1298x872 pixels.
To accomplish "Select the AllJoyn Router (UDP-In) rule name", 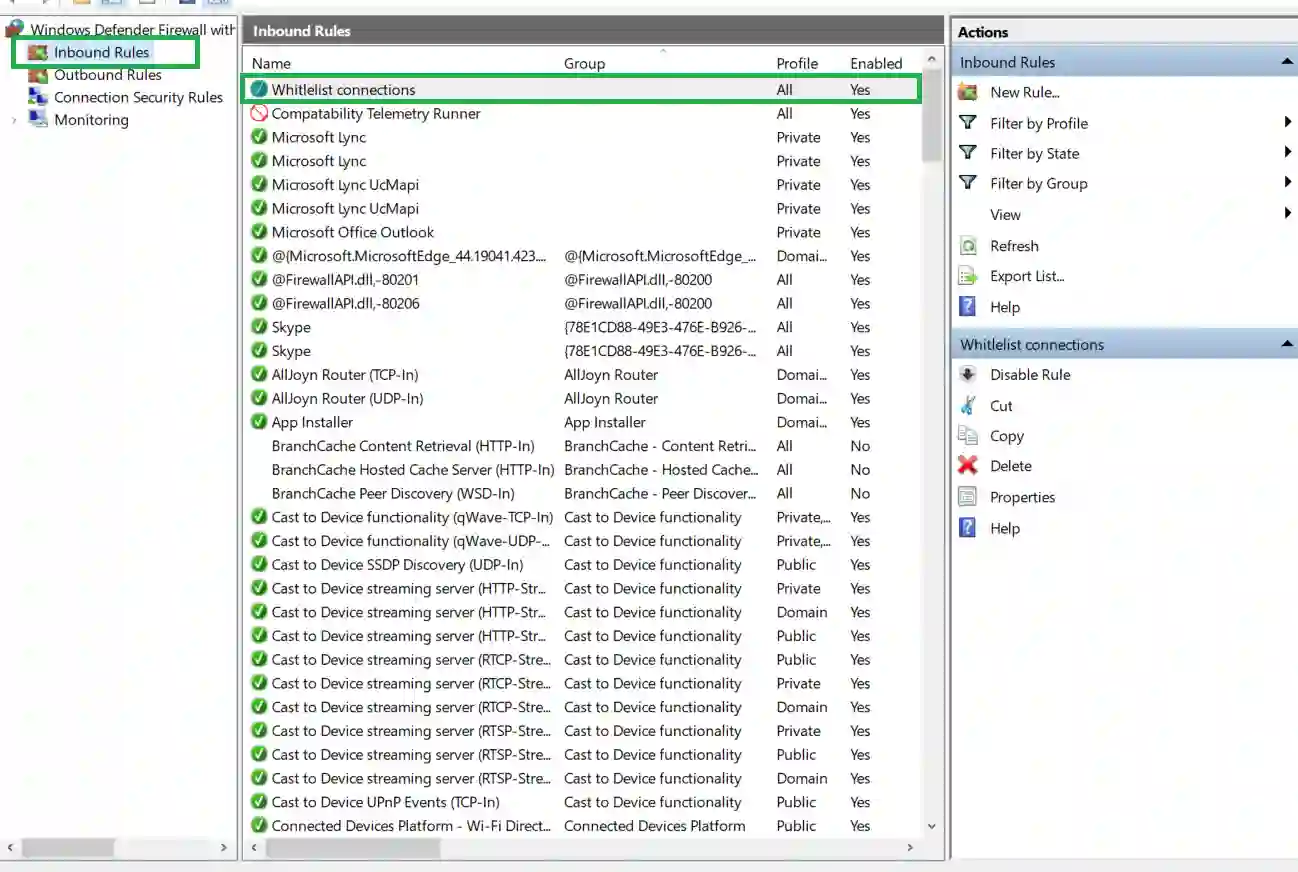I will point(347,398).
